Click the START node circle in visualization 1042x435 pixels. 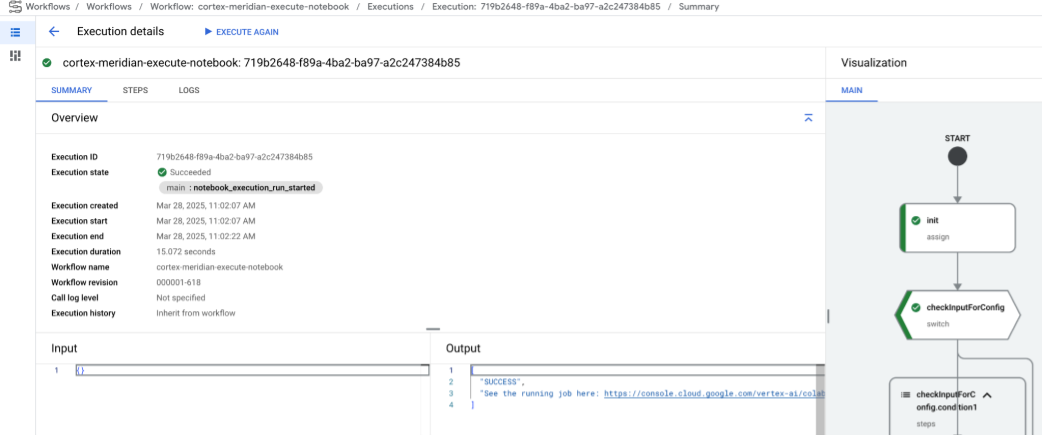957,156
